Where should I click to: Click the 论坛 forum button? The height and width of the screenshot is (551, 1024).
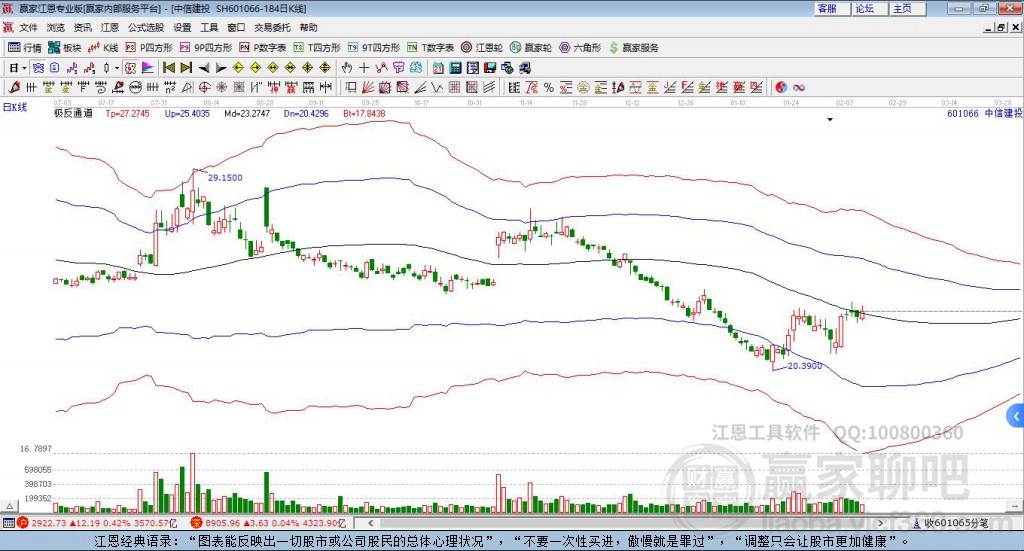870,8
